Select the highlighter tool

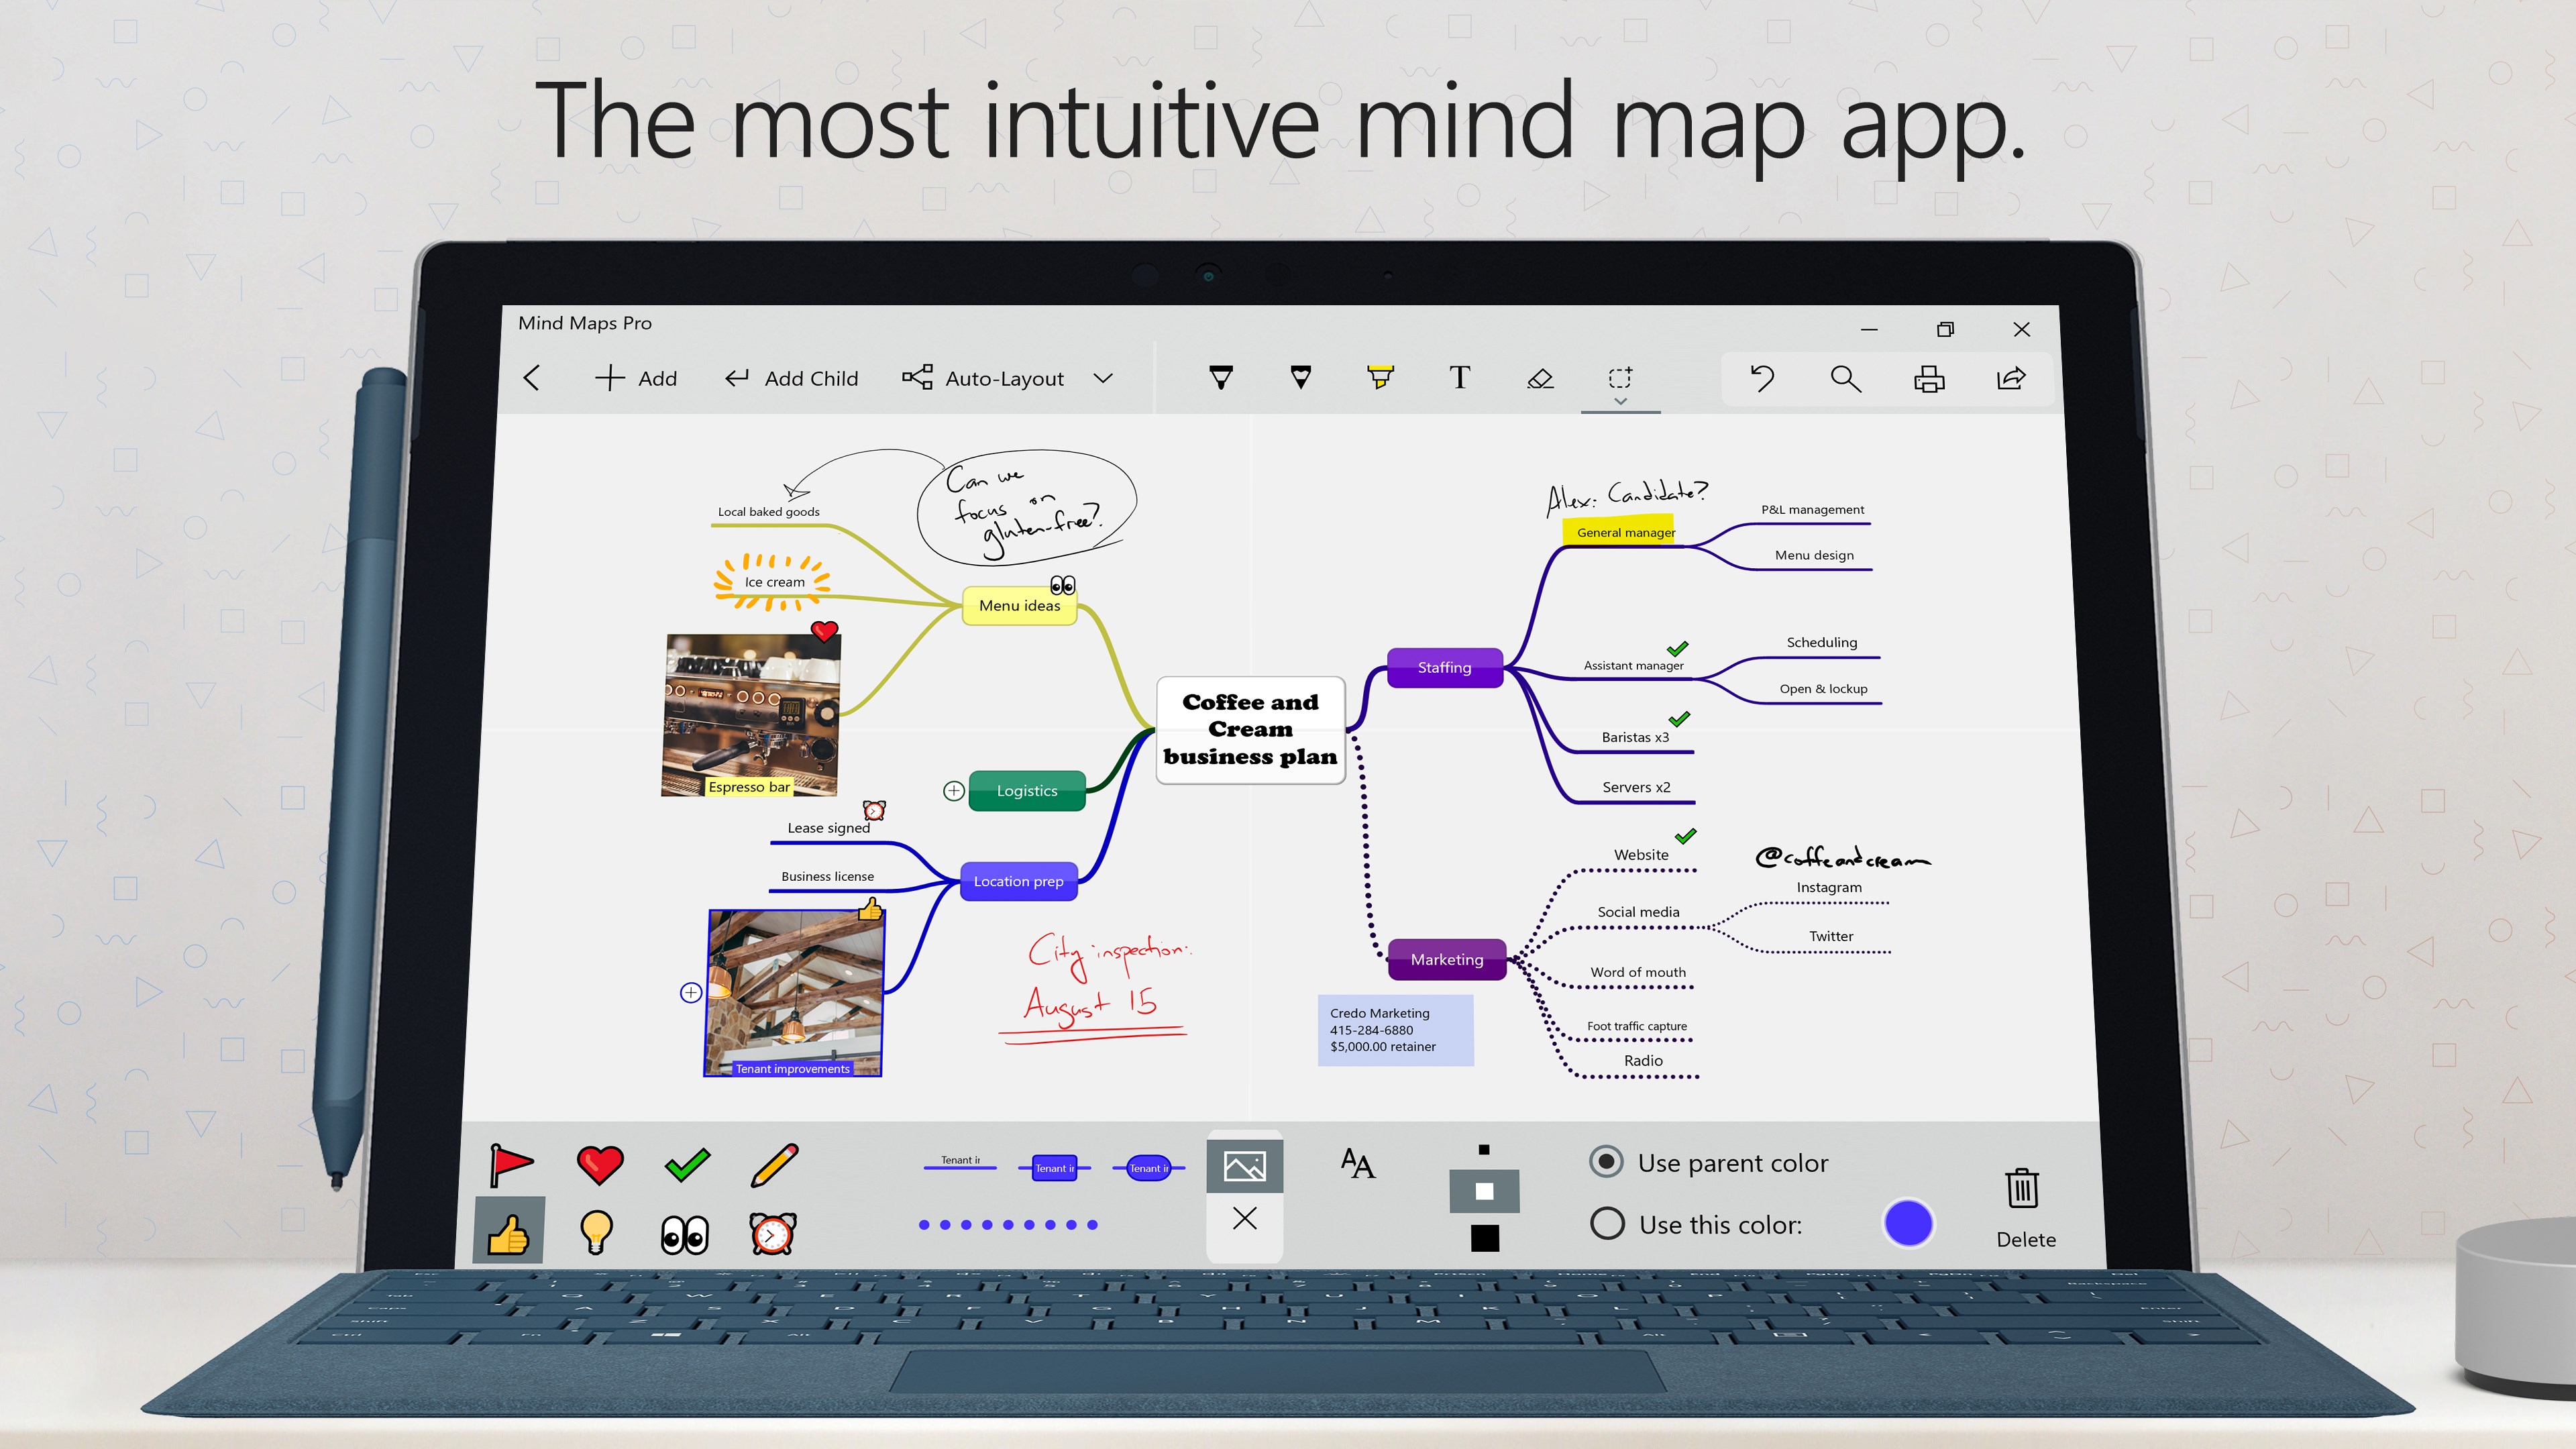coord(1380,378)
